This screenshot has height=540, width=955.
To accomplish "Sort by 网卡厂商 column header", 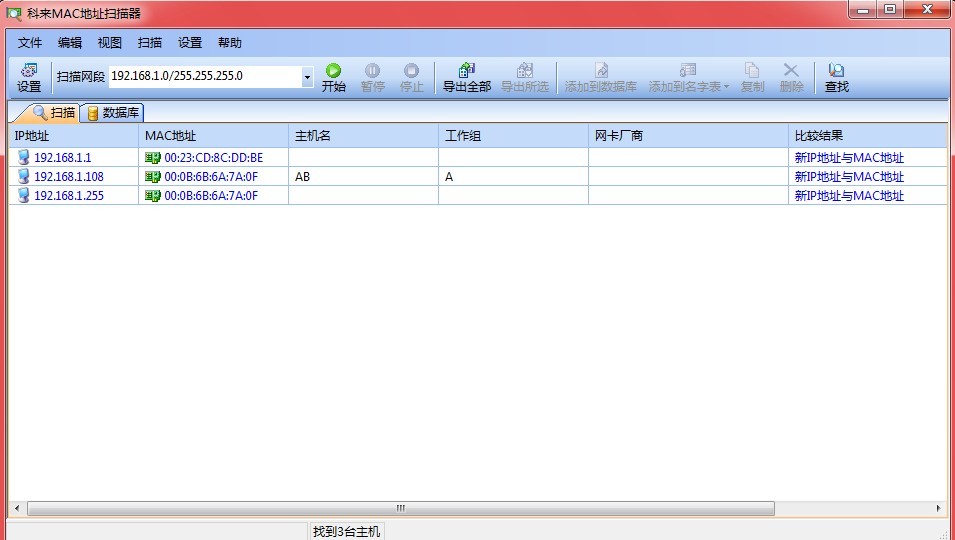I will [688, 135].
